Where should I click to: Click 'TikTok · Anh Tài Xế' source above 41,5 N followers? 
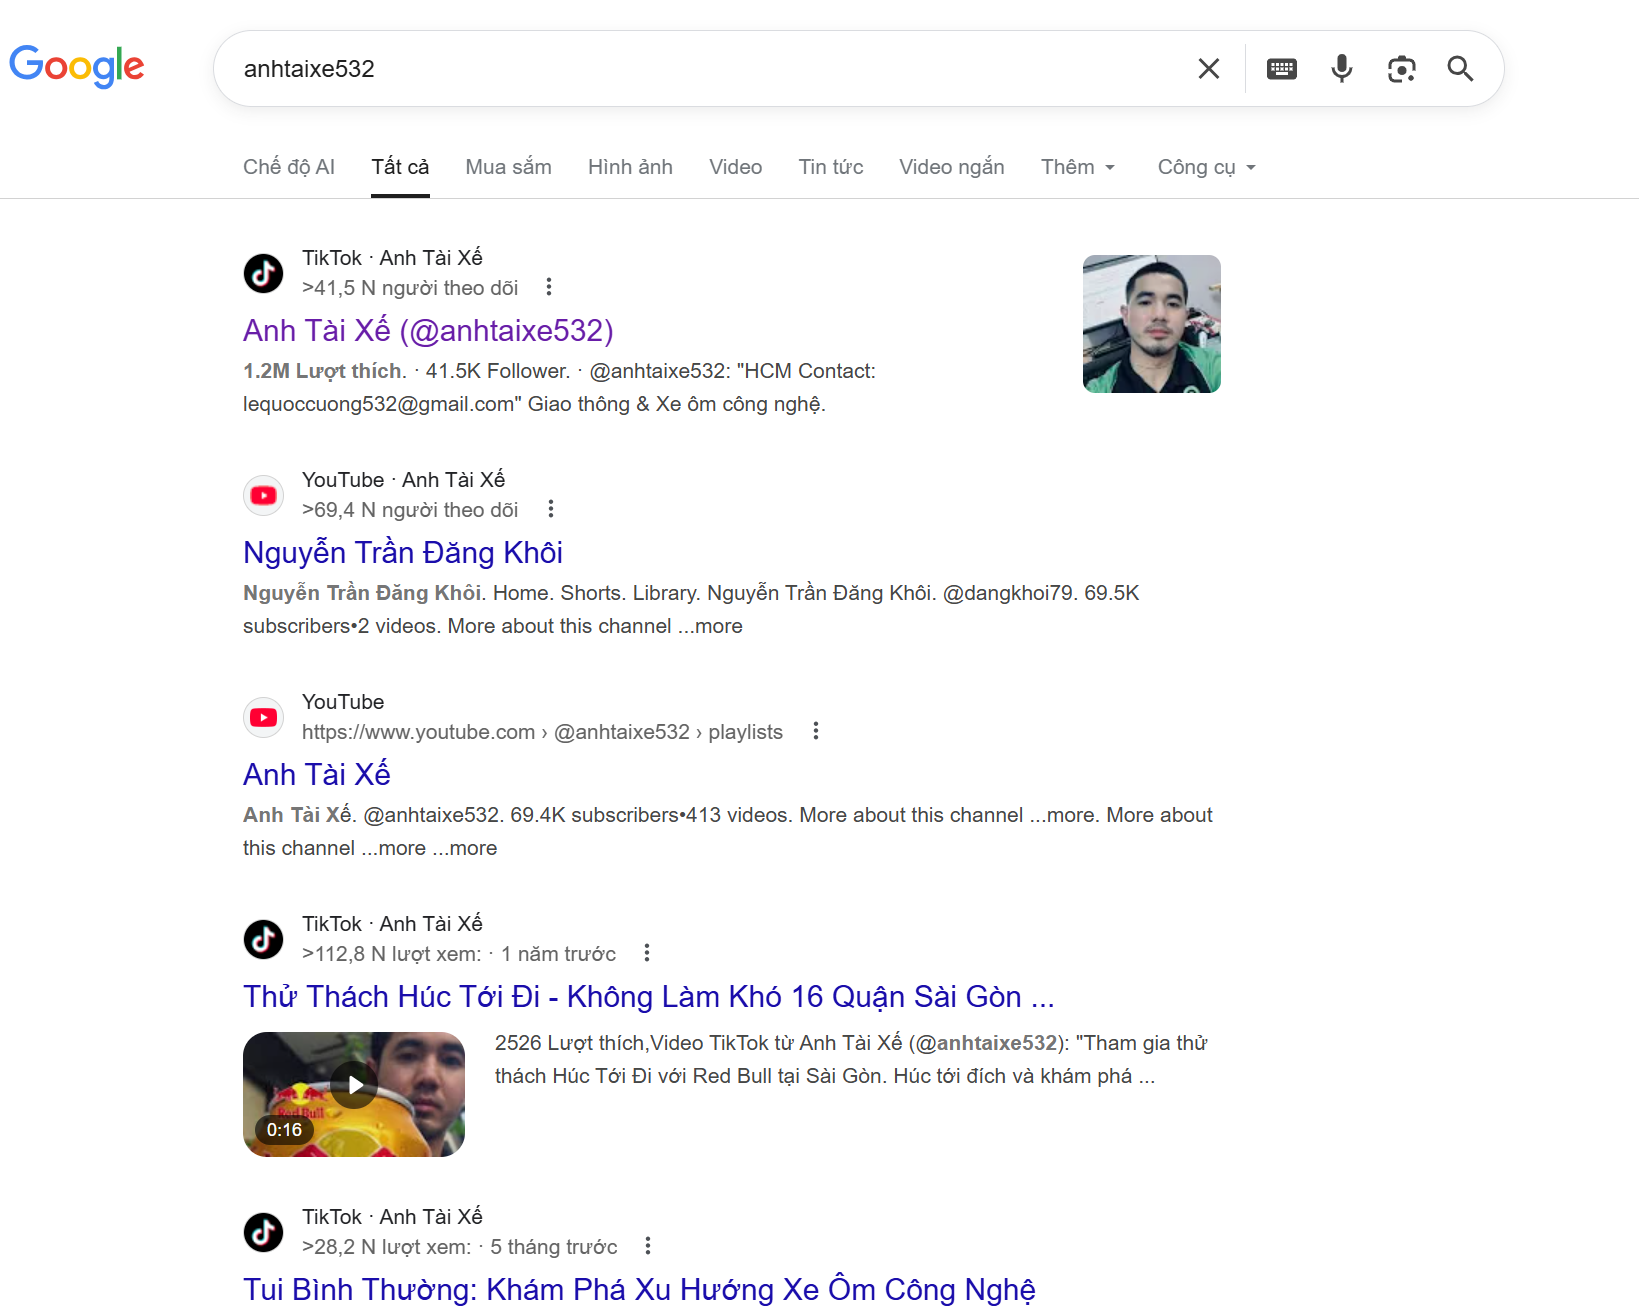392,258
